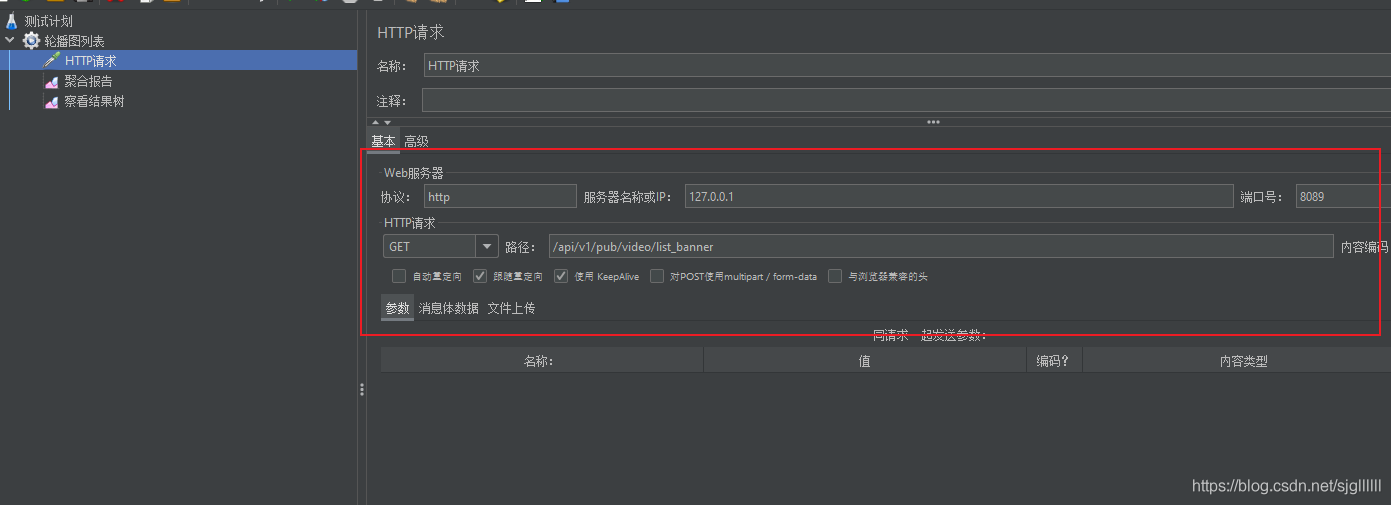Enable 与浏览器兼容的头 checkbox
The width and height of the screenshot is (1391, 505).
pyautogui.click(x=835, y=276)
